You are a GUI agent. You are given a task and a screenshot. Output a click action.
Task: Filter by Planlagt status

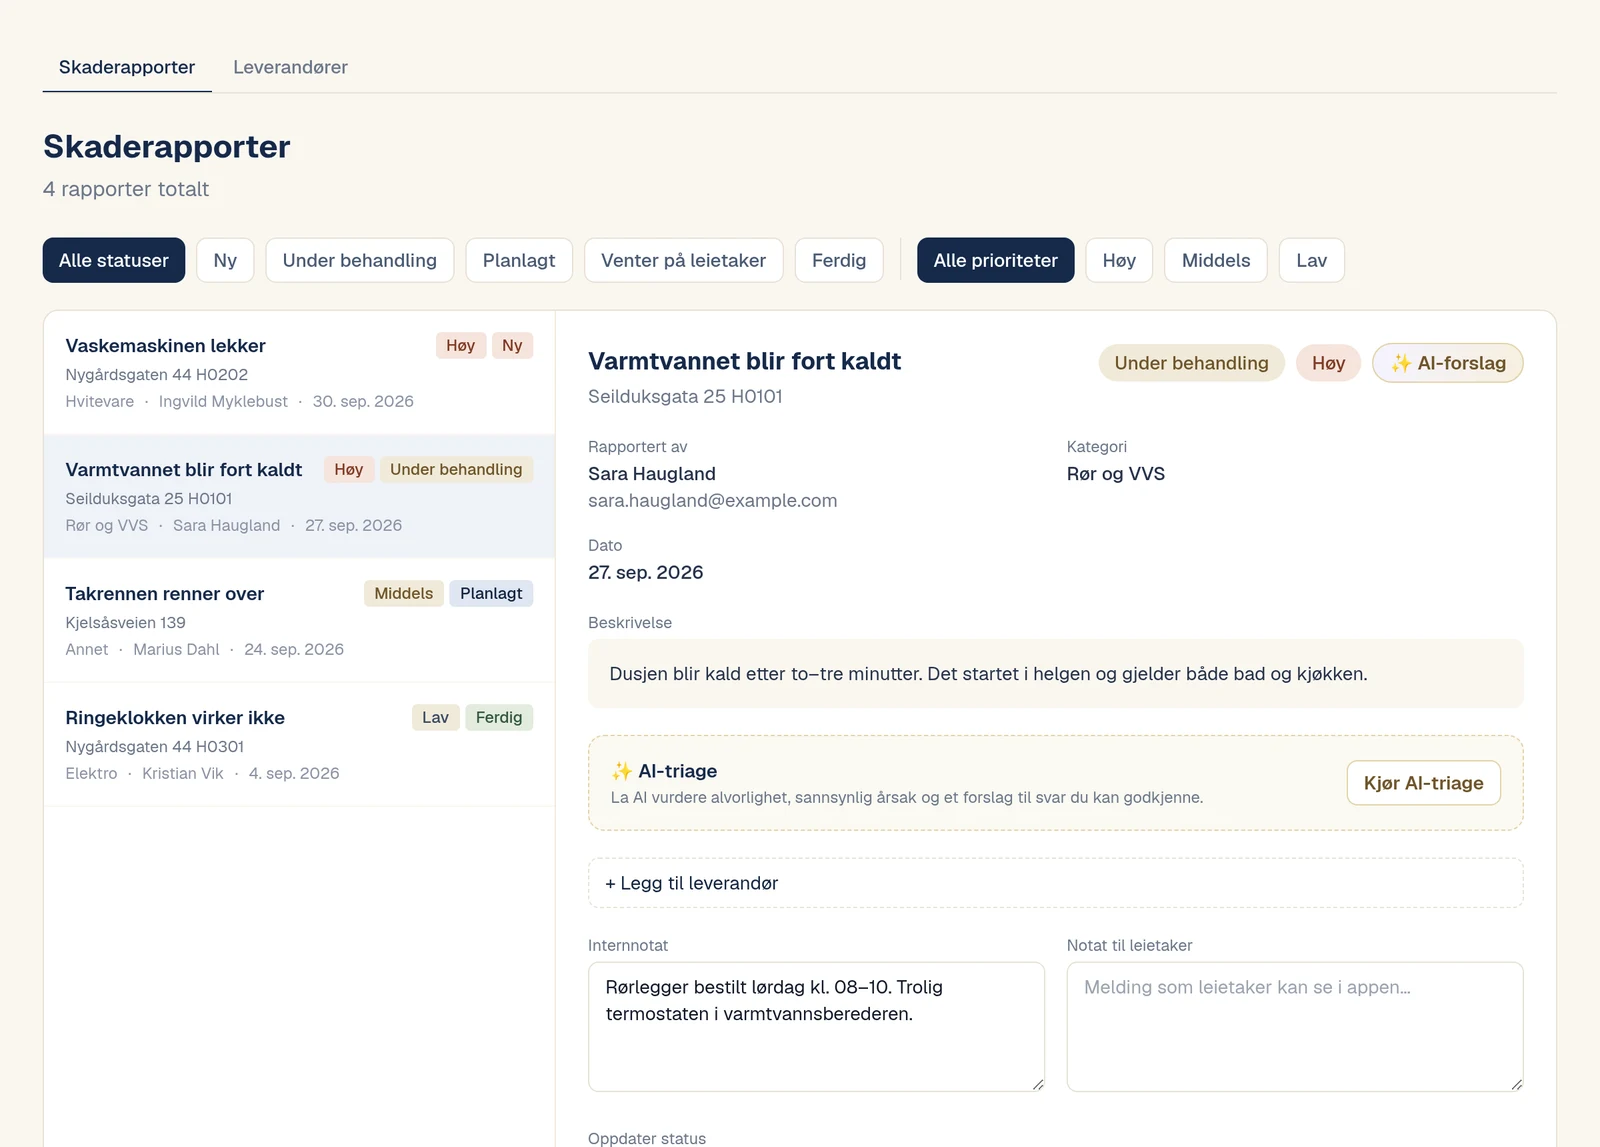tap(519, 260)
